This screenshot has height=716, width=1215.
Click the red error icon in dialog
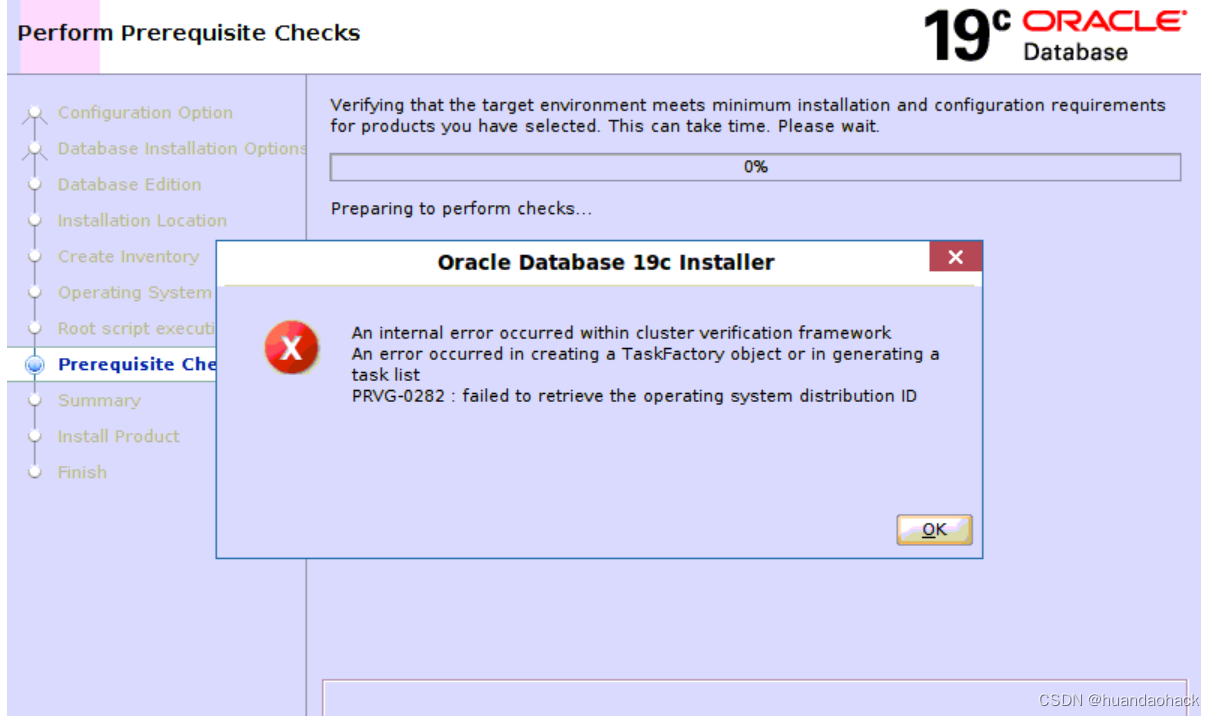pyautogui.click(x=292, y=348)
